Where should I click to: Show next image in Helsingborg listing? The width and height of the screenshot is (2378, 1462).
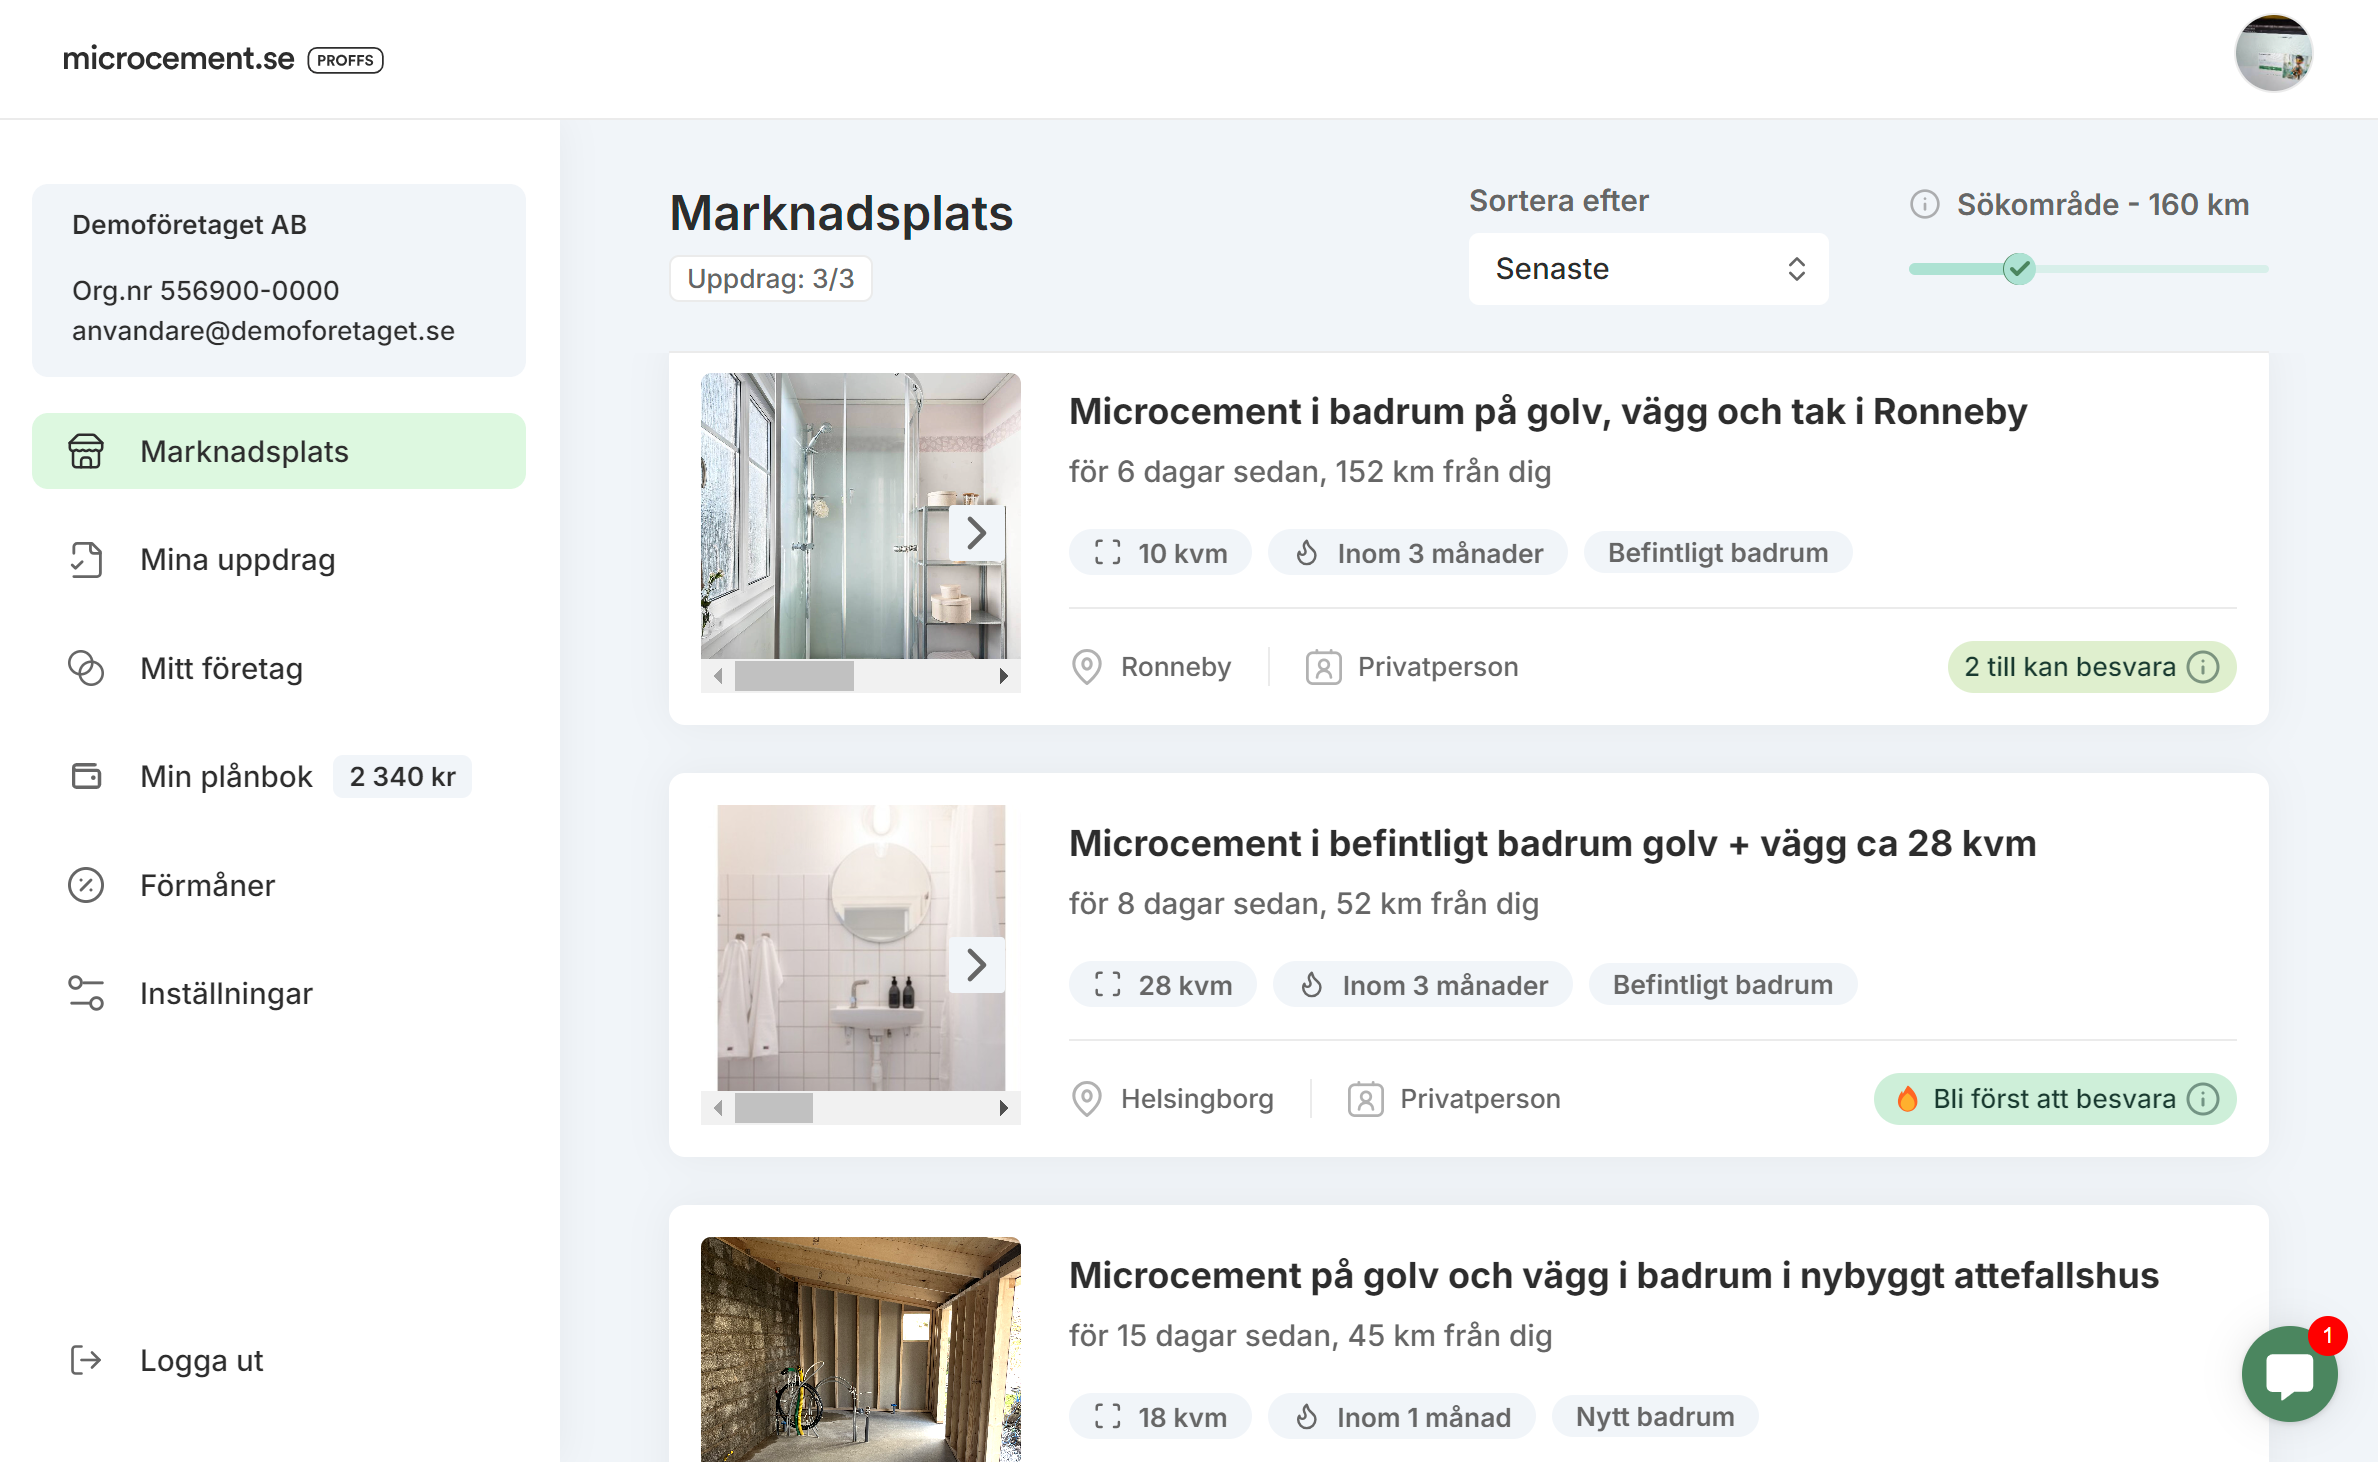pyautogui.click(x=977, y=965)
